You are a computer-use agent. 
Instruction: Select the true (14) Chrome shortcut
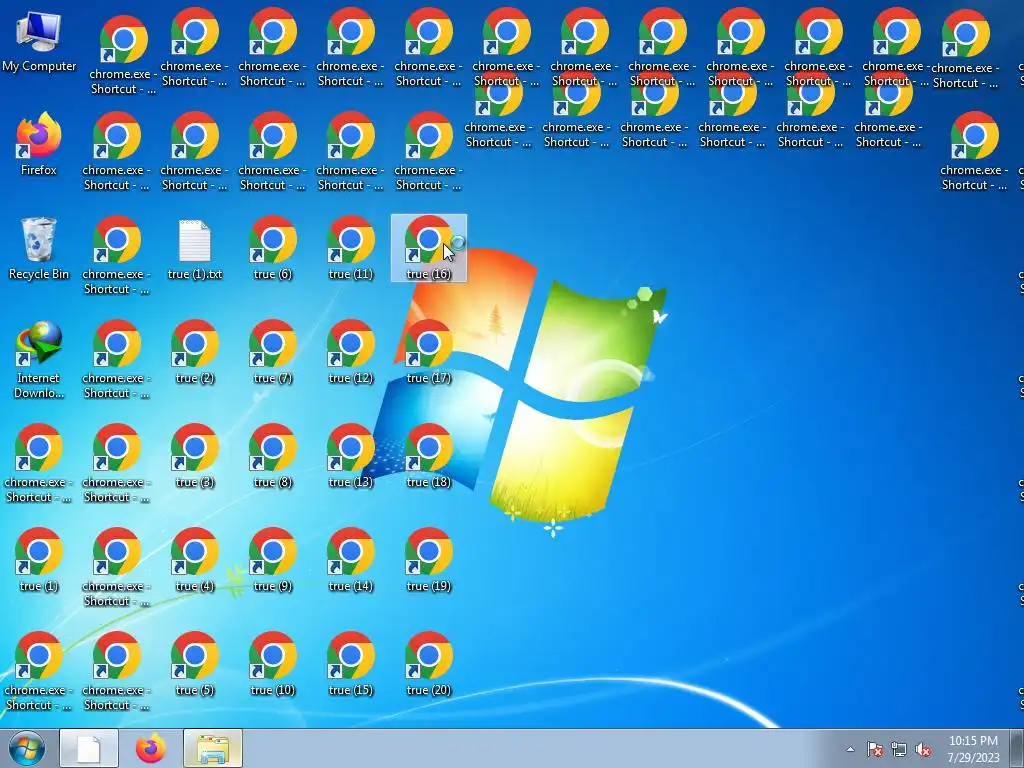351,560
